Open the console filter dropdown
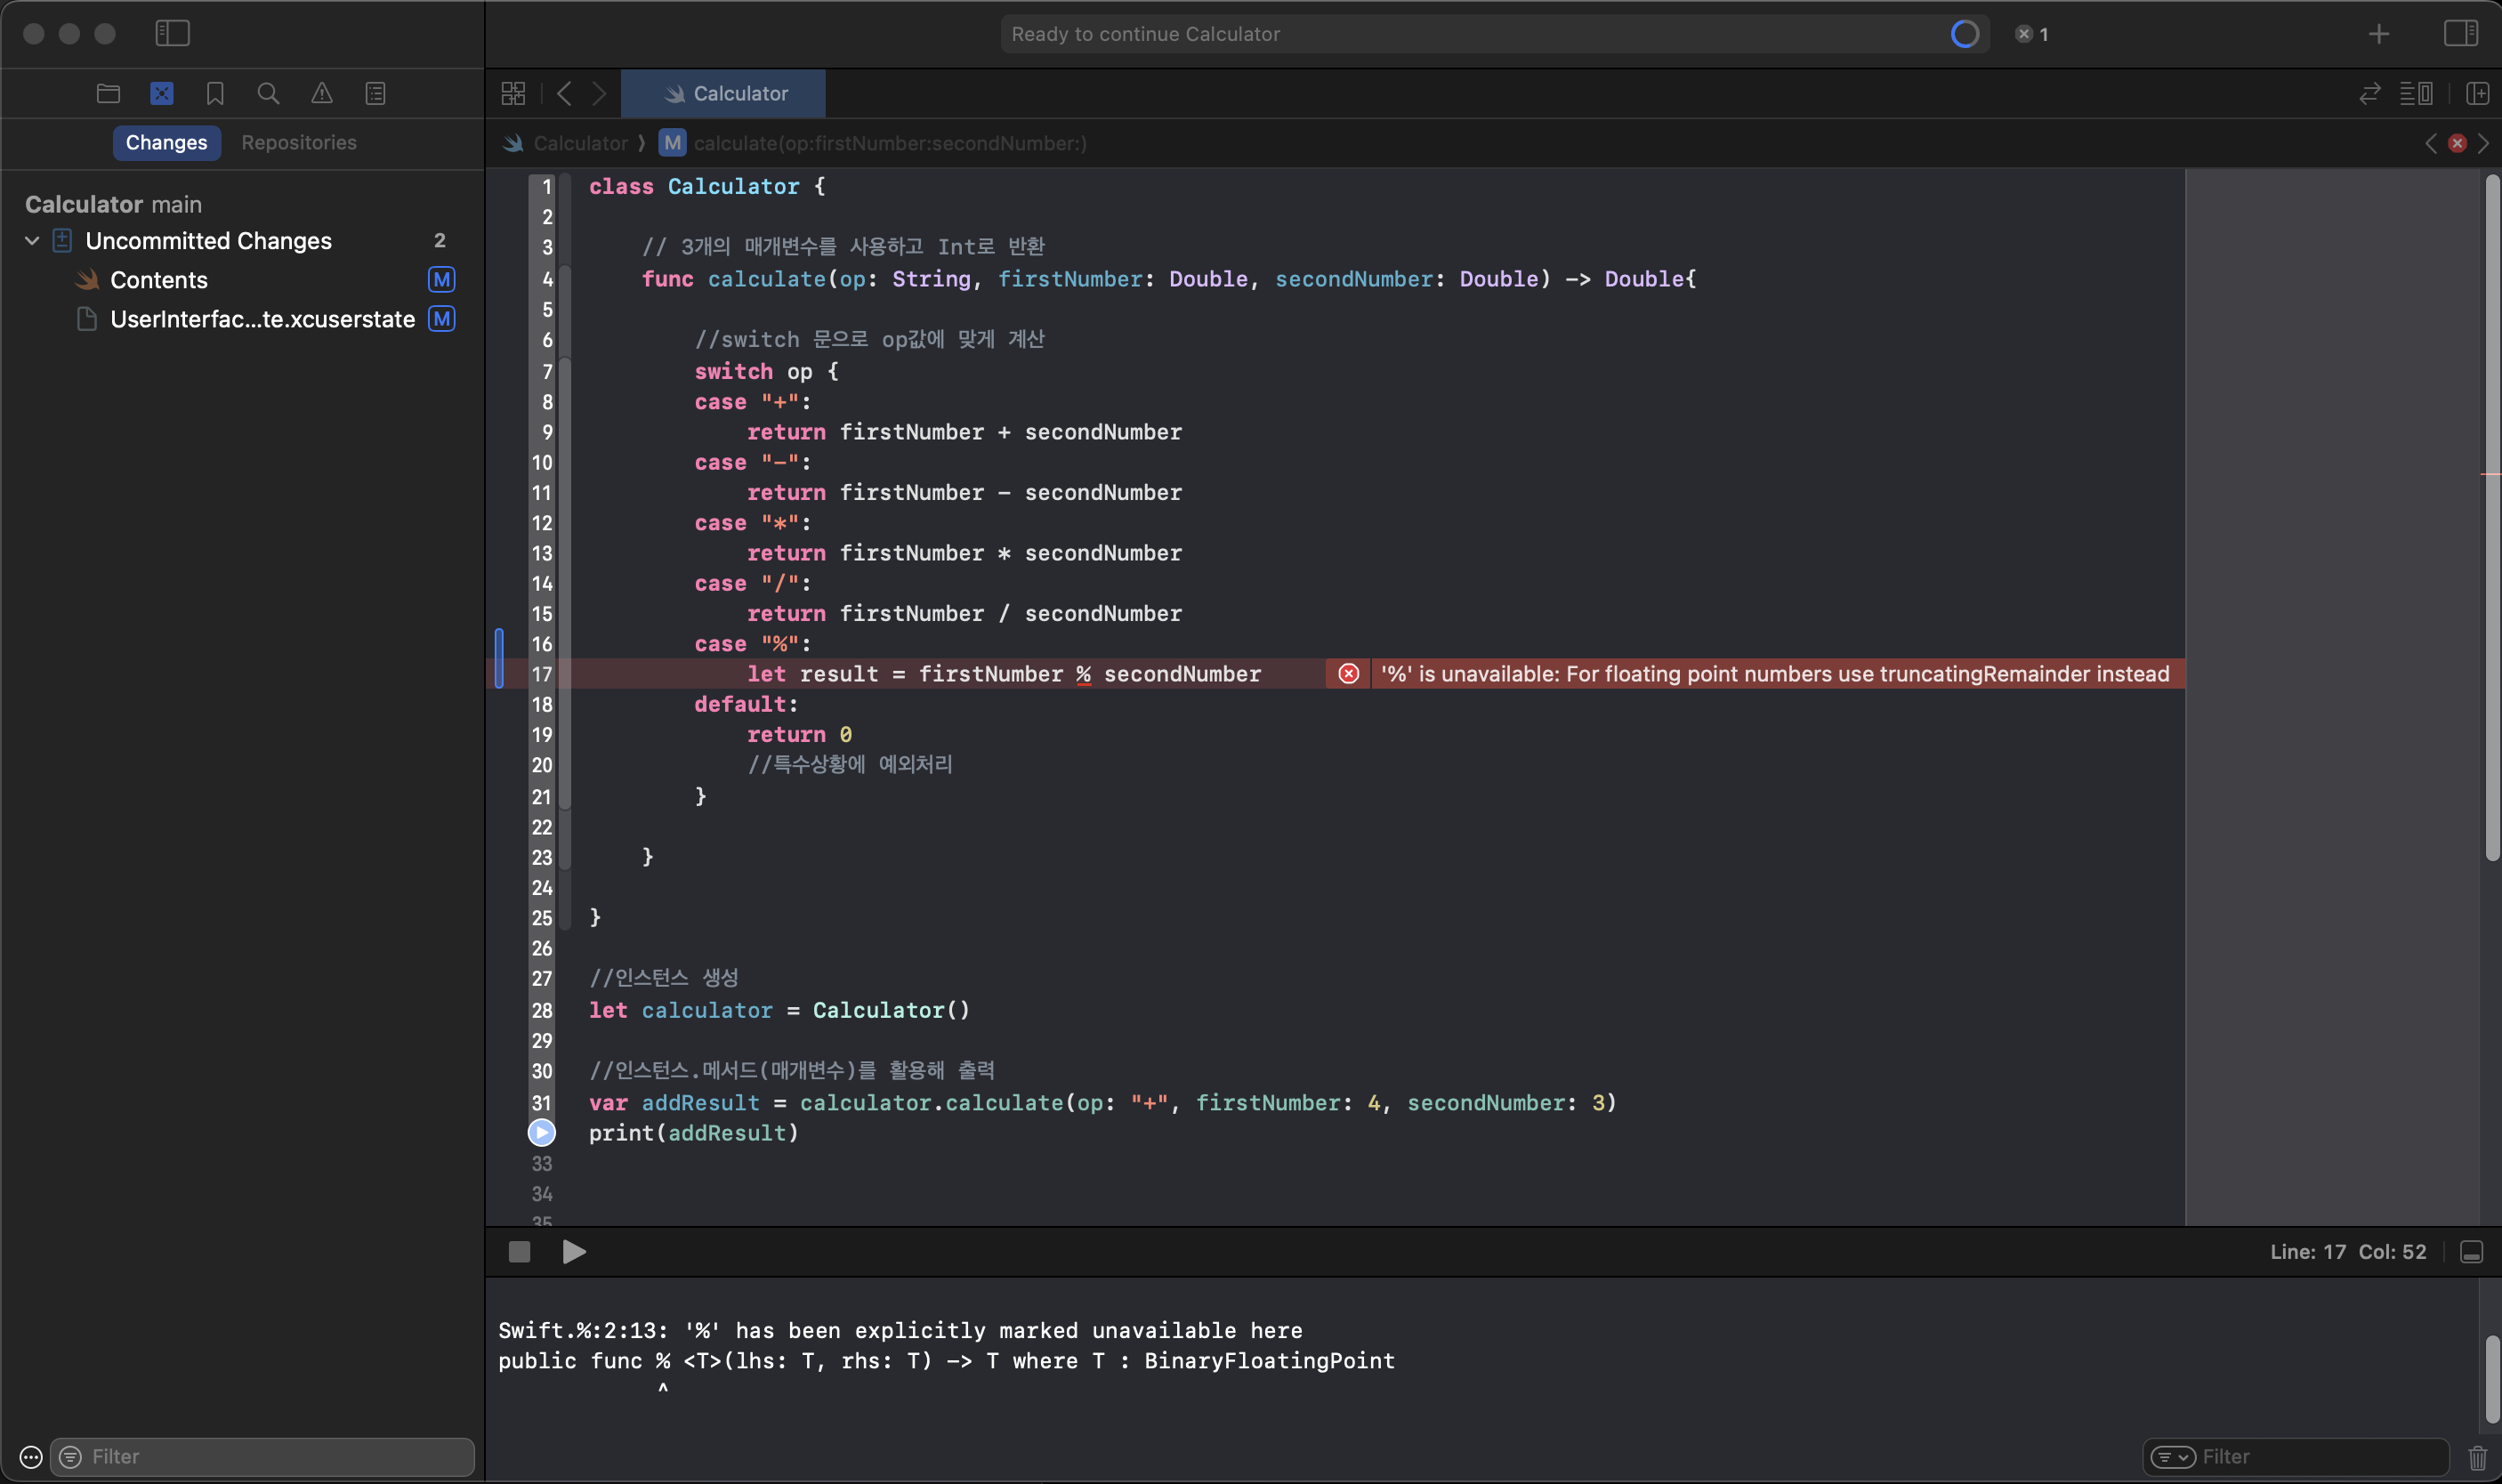Image resolution: width=2502 pixels, height=1484 pixels. (x=2173, y=1456)
